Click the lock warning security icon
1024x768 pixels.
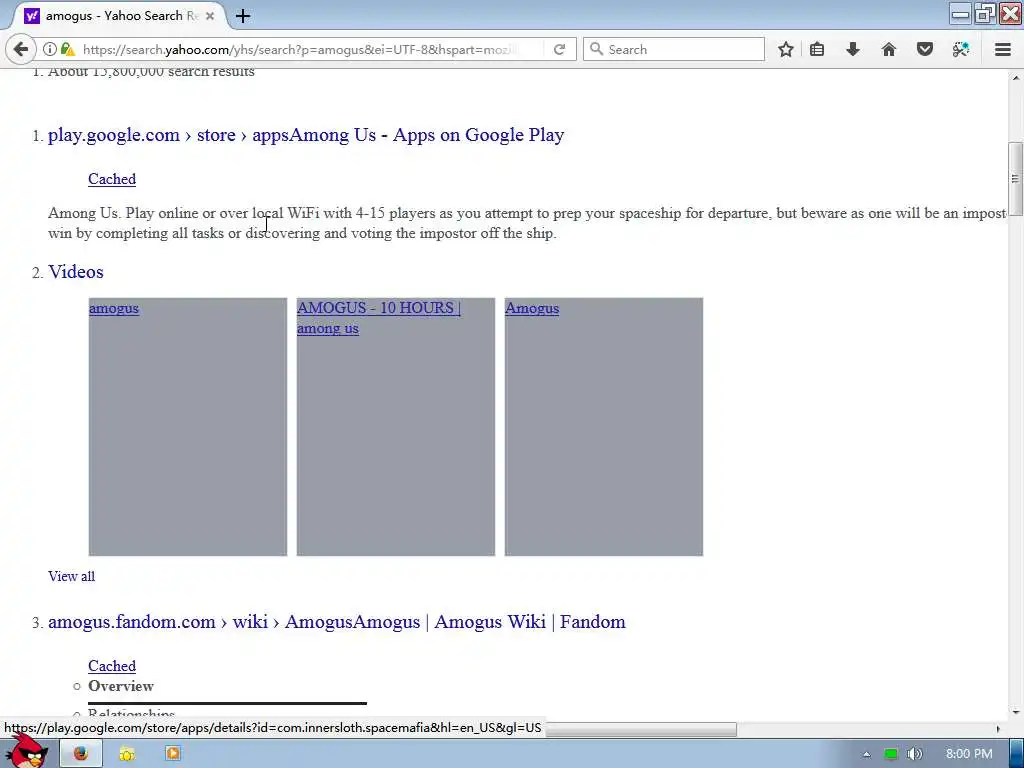point(67,49)
